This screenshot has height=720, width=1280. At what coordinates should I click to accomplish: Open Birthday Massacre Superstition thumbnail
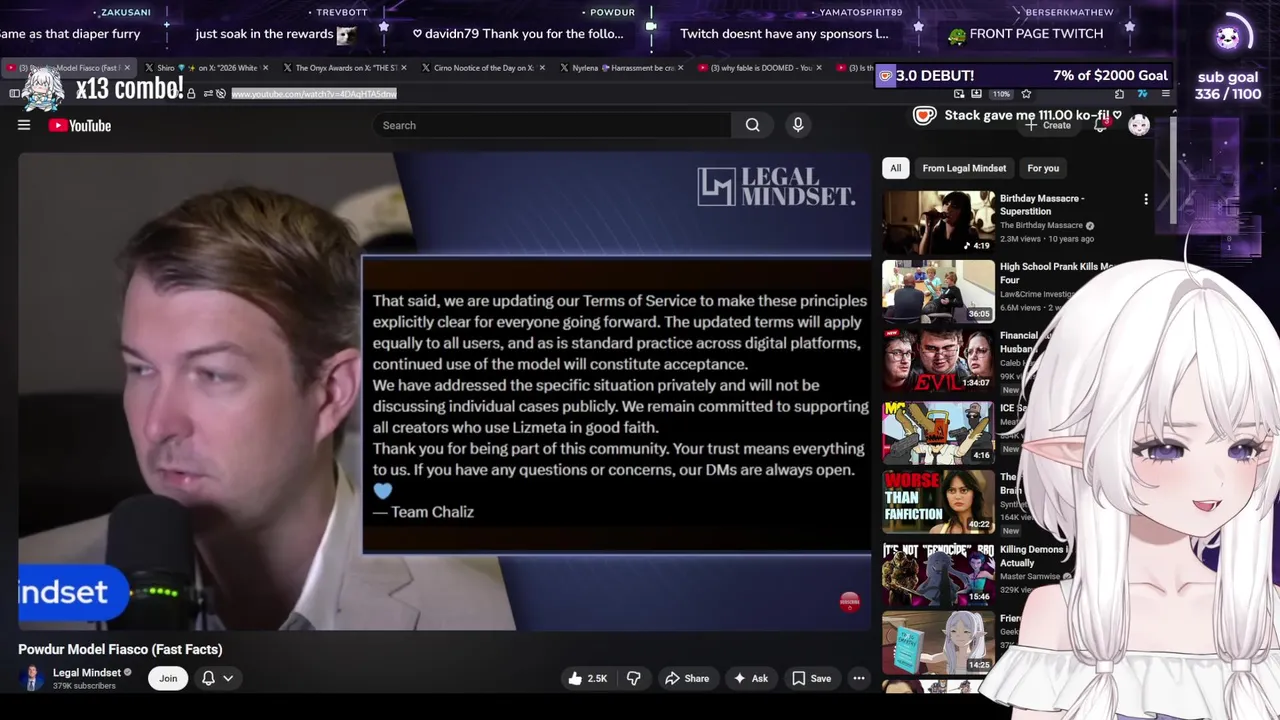938,221
